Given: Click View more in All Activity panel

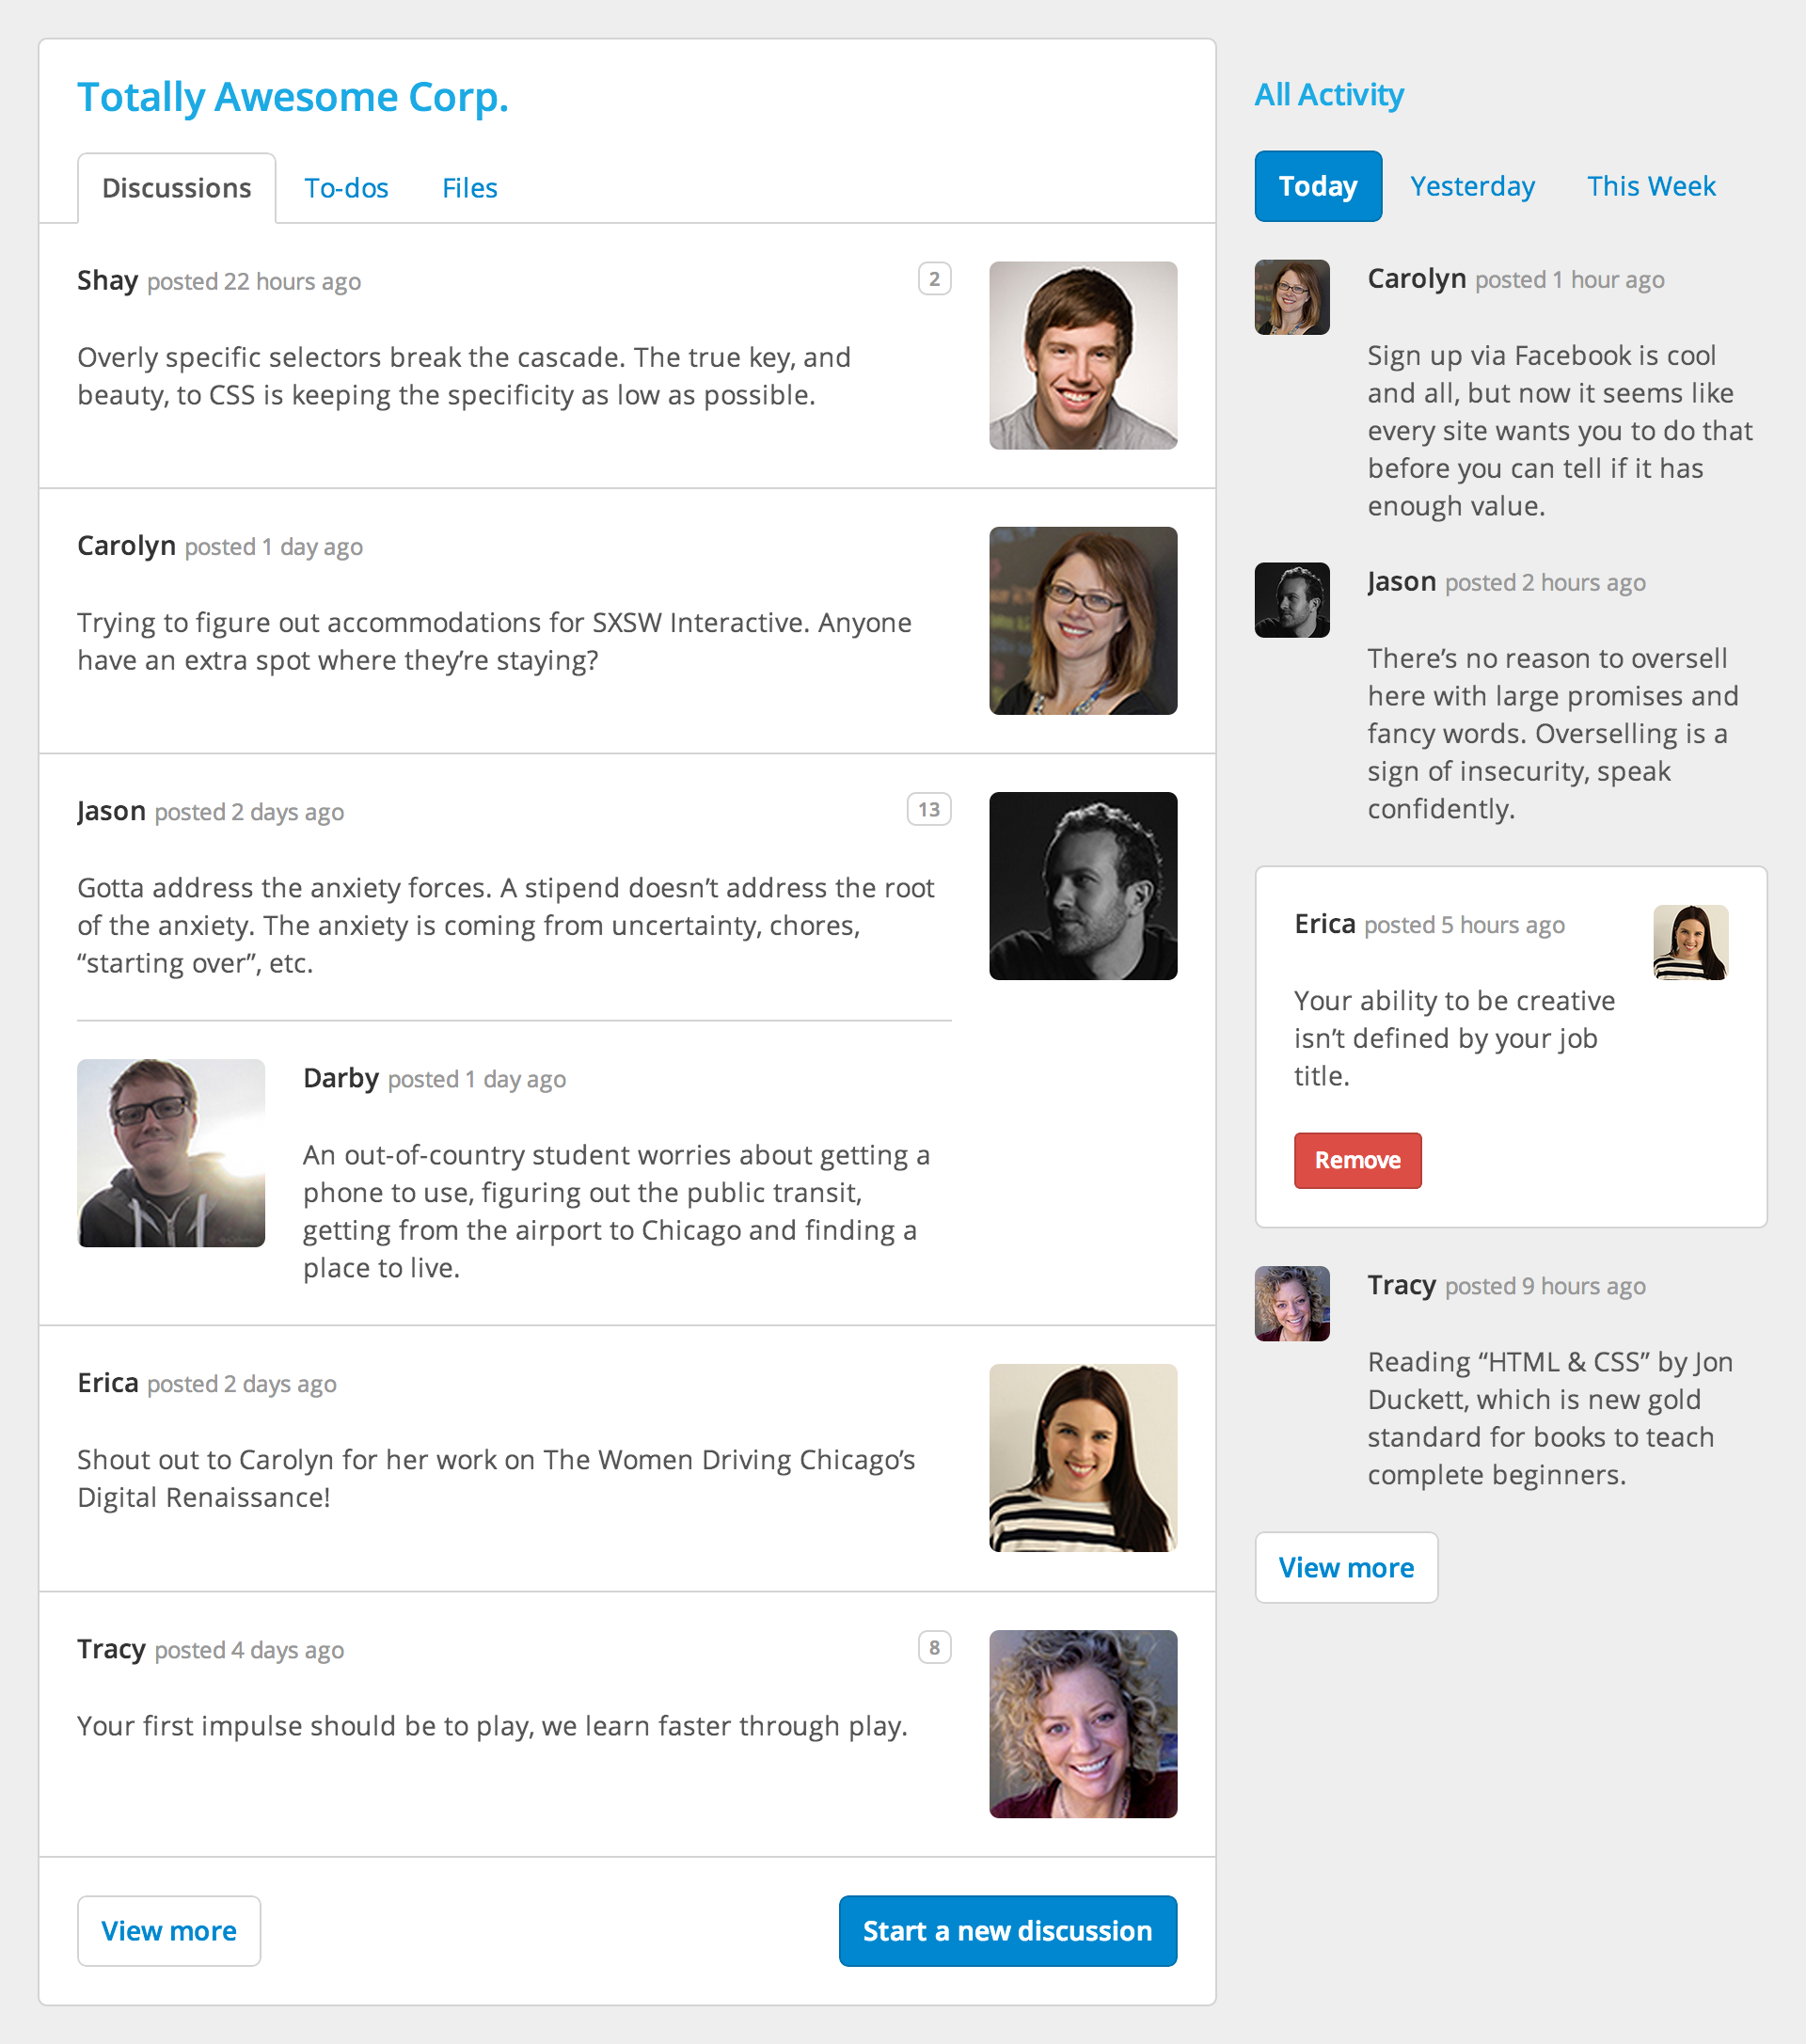Looking at the screenshot, I should coord(1346,1566).
